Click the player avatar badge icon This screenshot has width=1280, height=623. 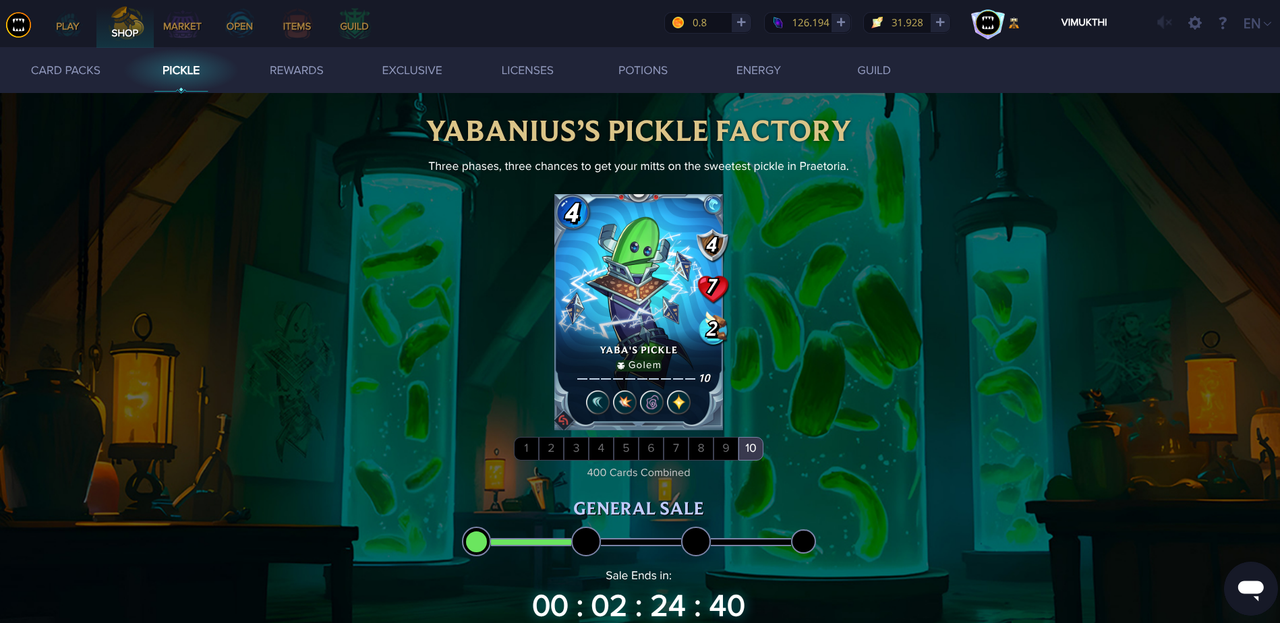(x=987, y=23)
